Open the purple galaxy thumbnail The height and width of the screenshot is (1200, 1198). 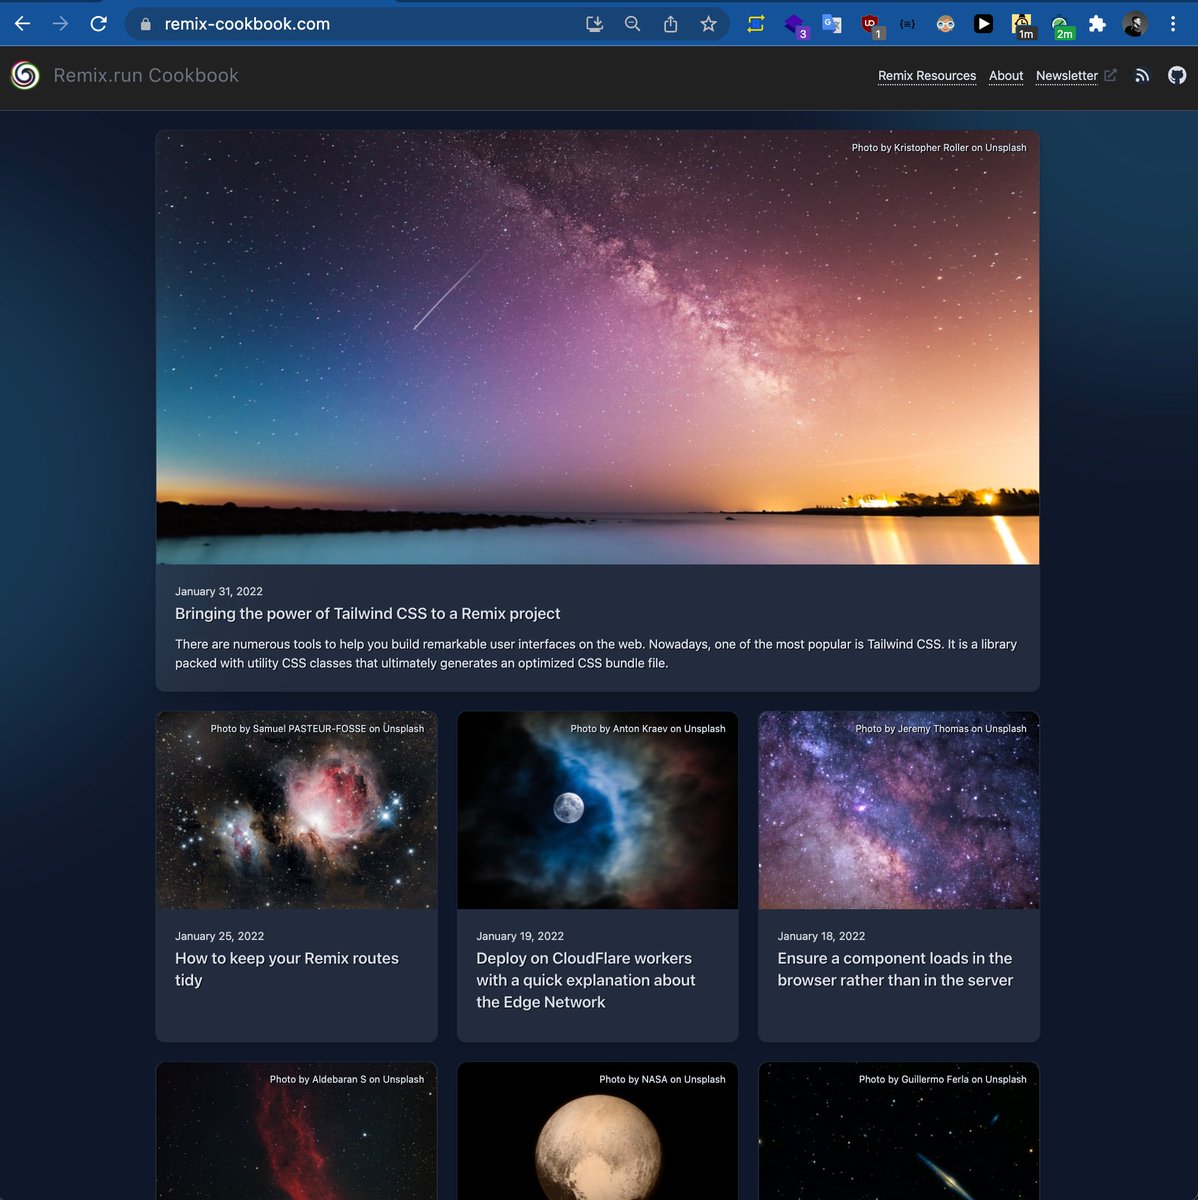pos(899,810)
